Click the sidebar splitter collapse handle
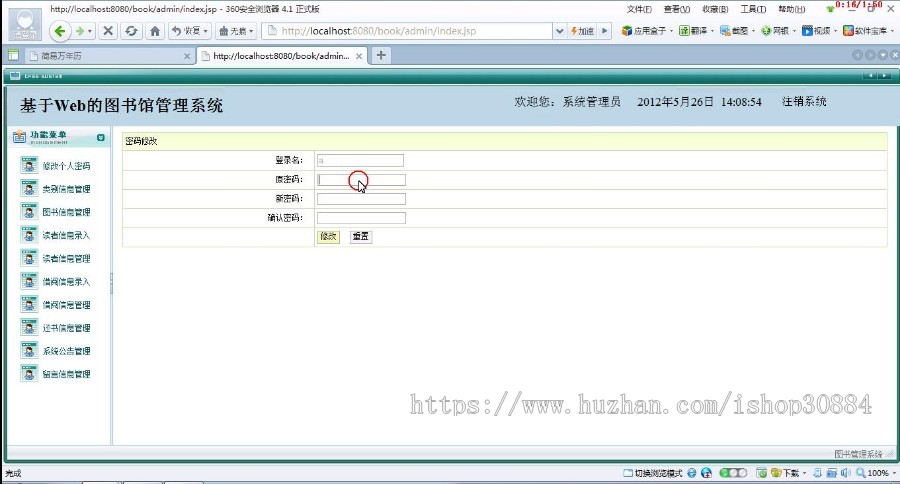 point(111,284)
